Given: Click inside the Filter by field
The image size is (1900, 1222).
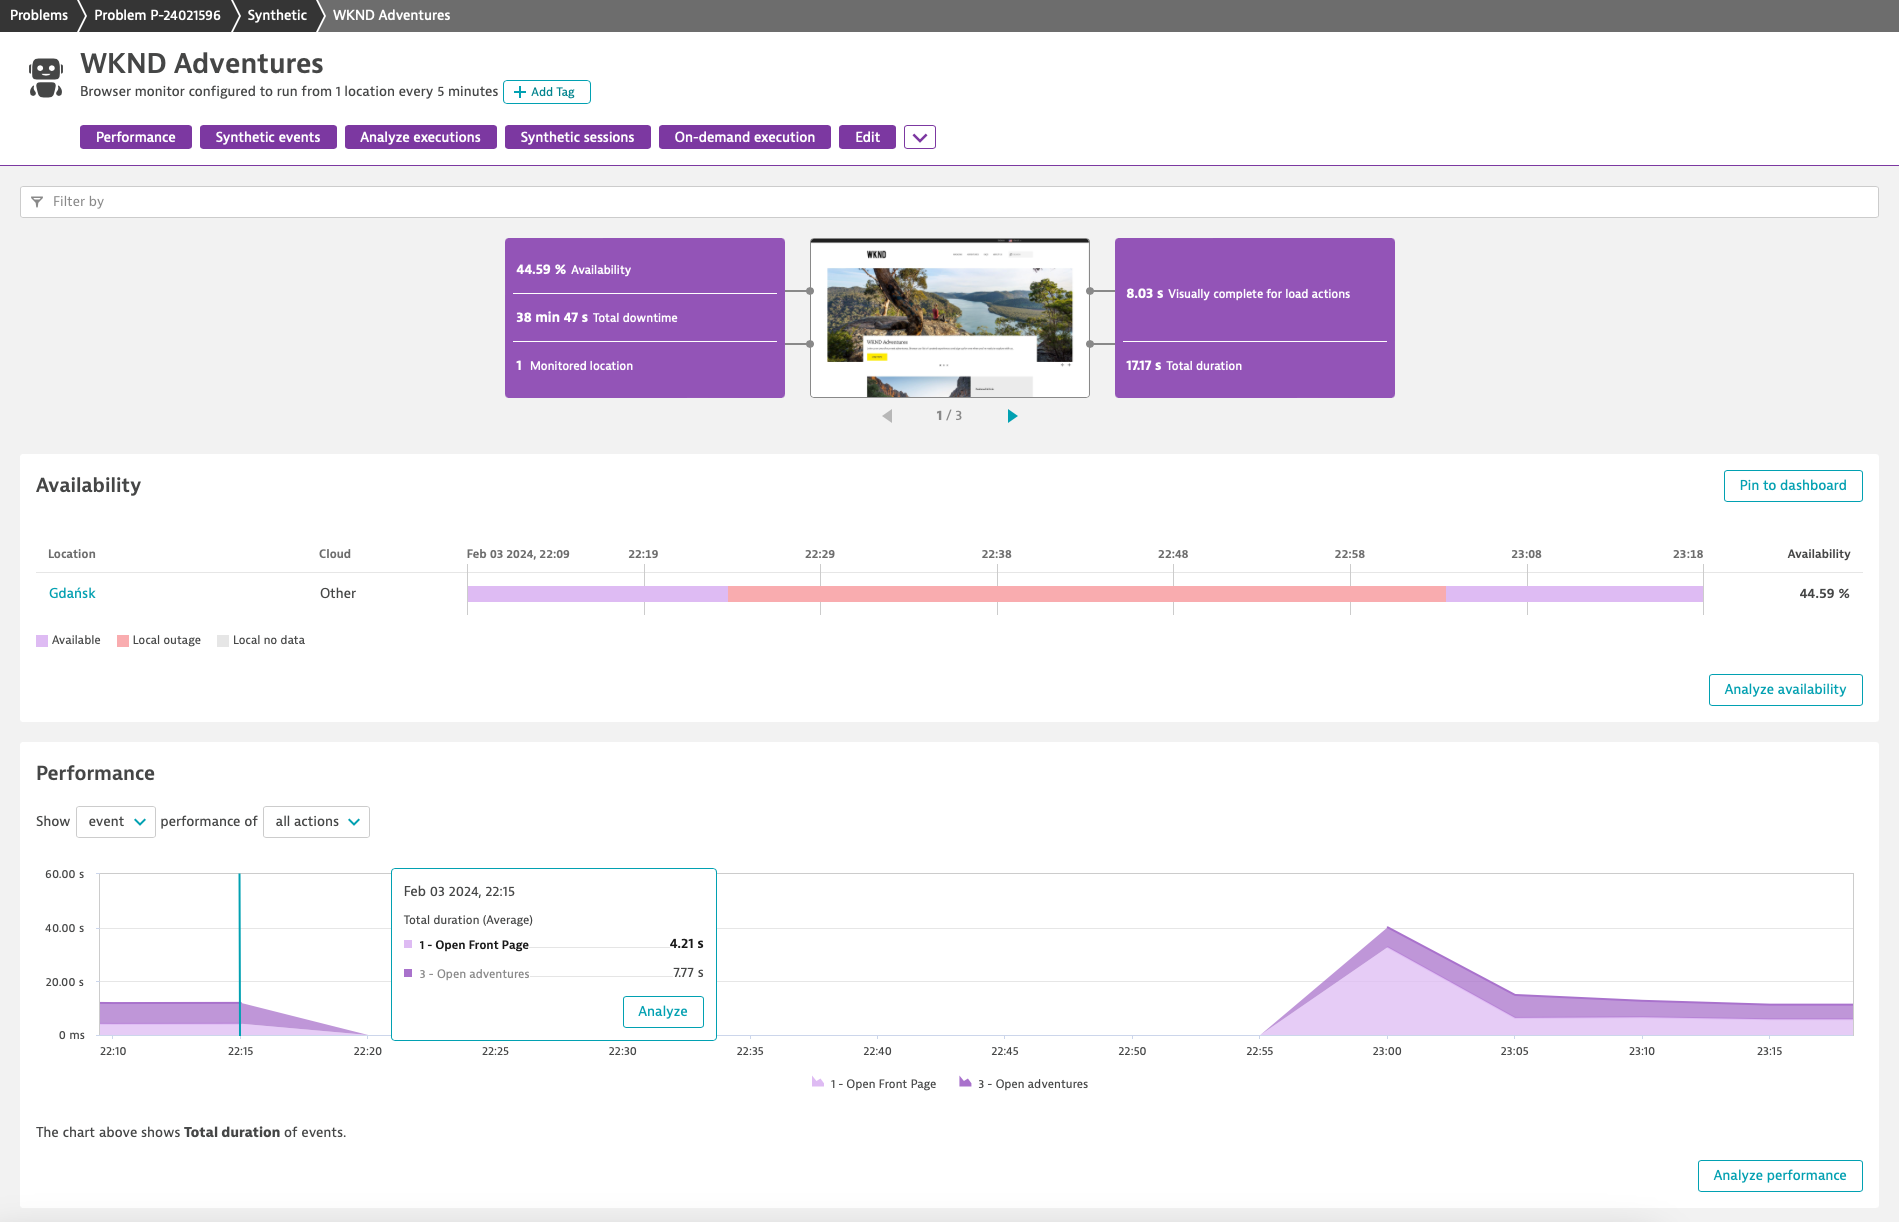Looking at the screenshot, I should point(300,202).
